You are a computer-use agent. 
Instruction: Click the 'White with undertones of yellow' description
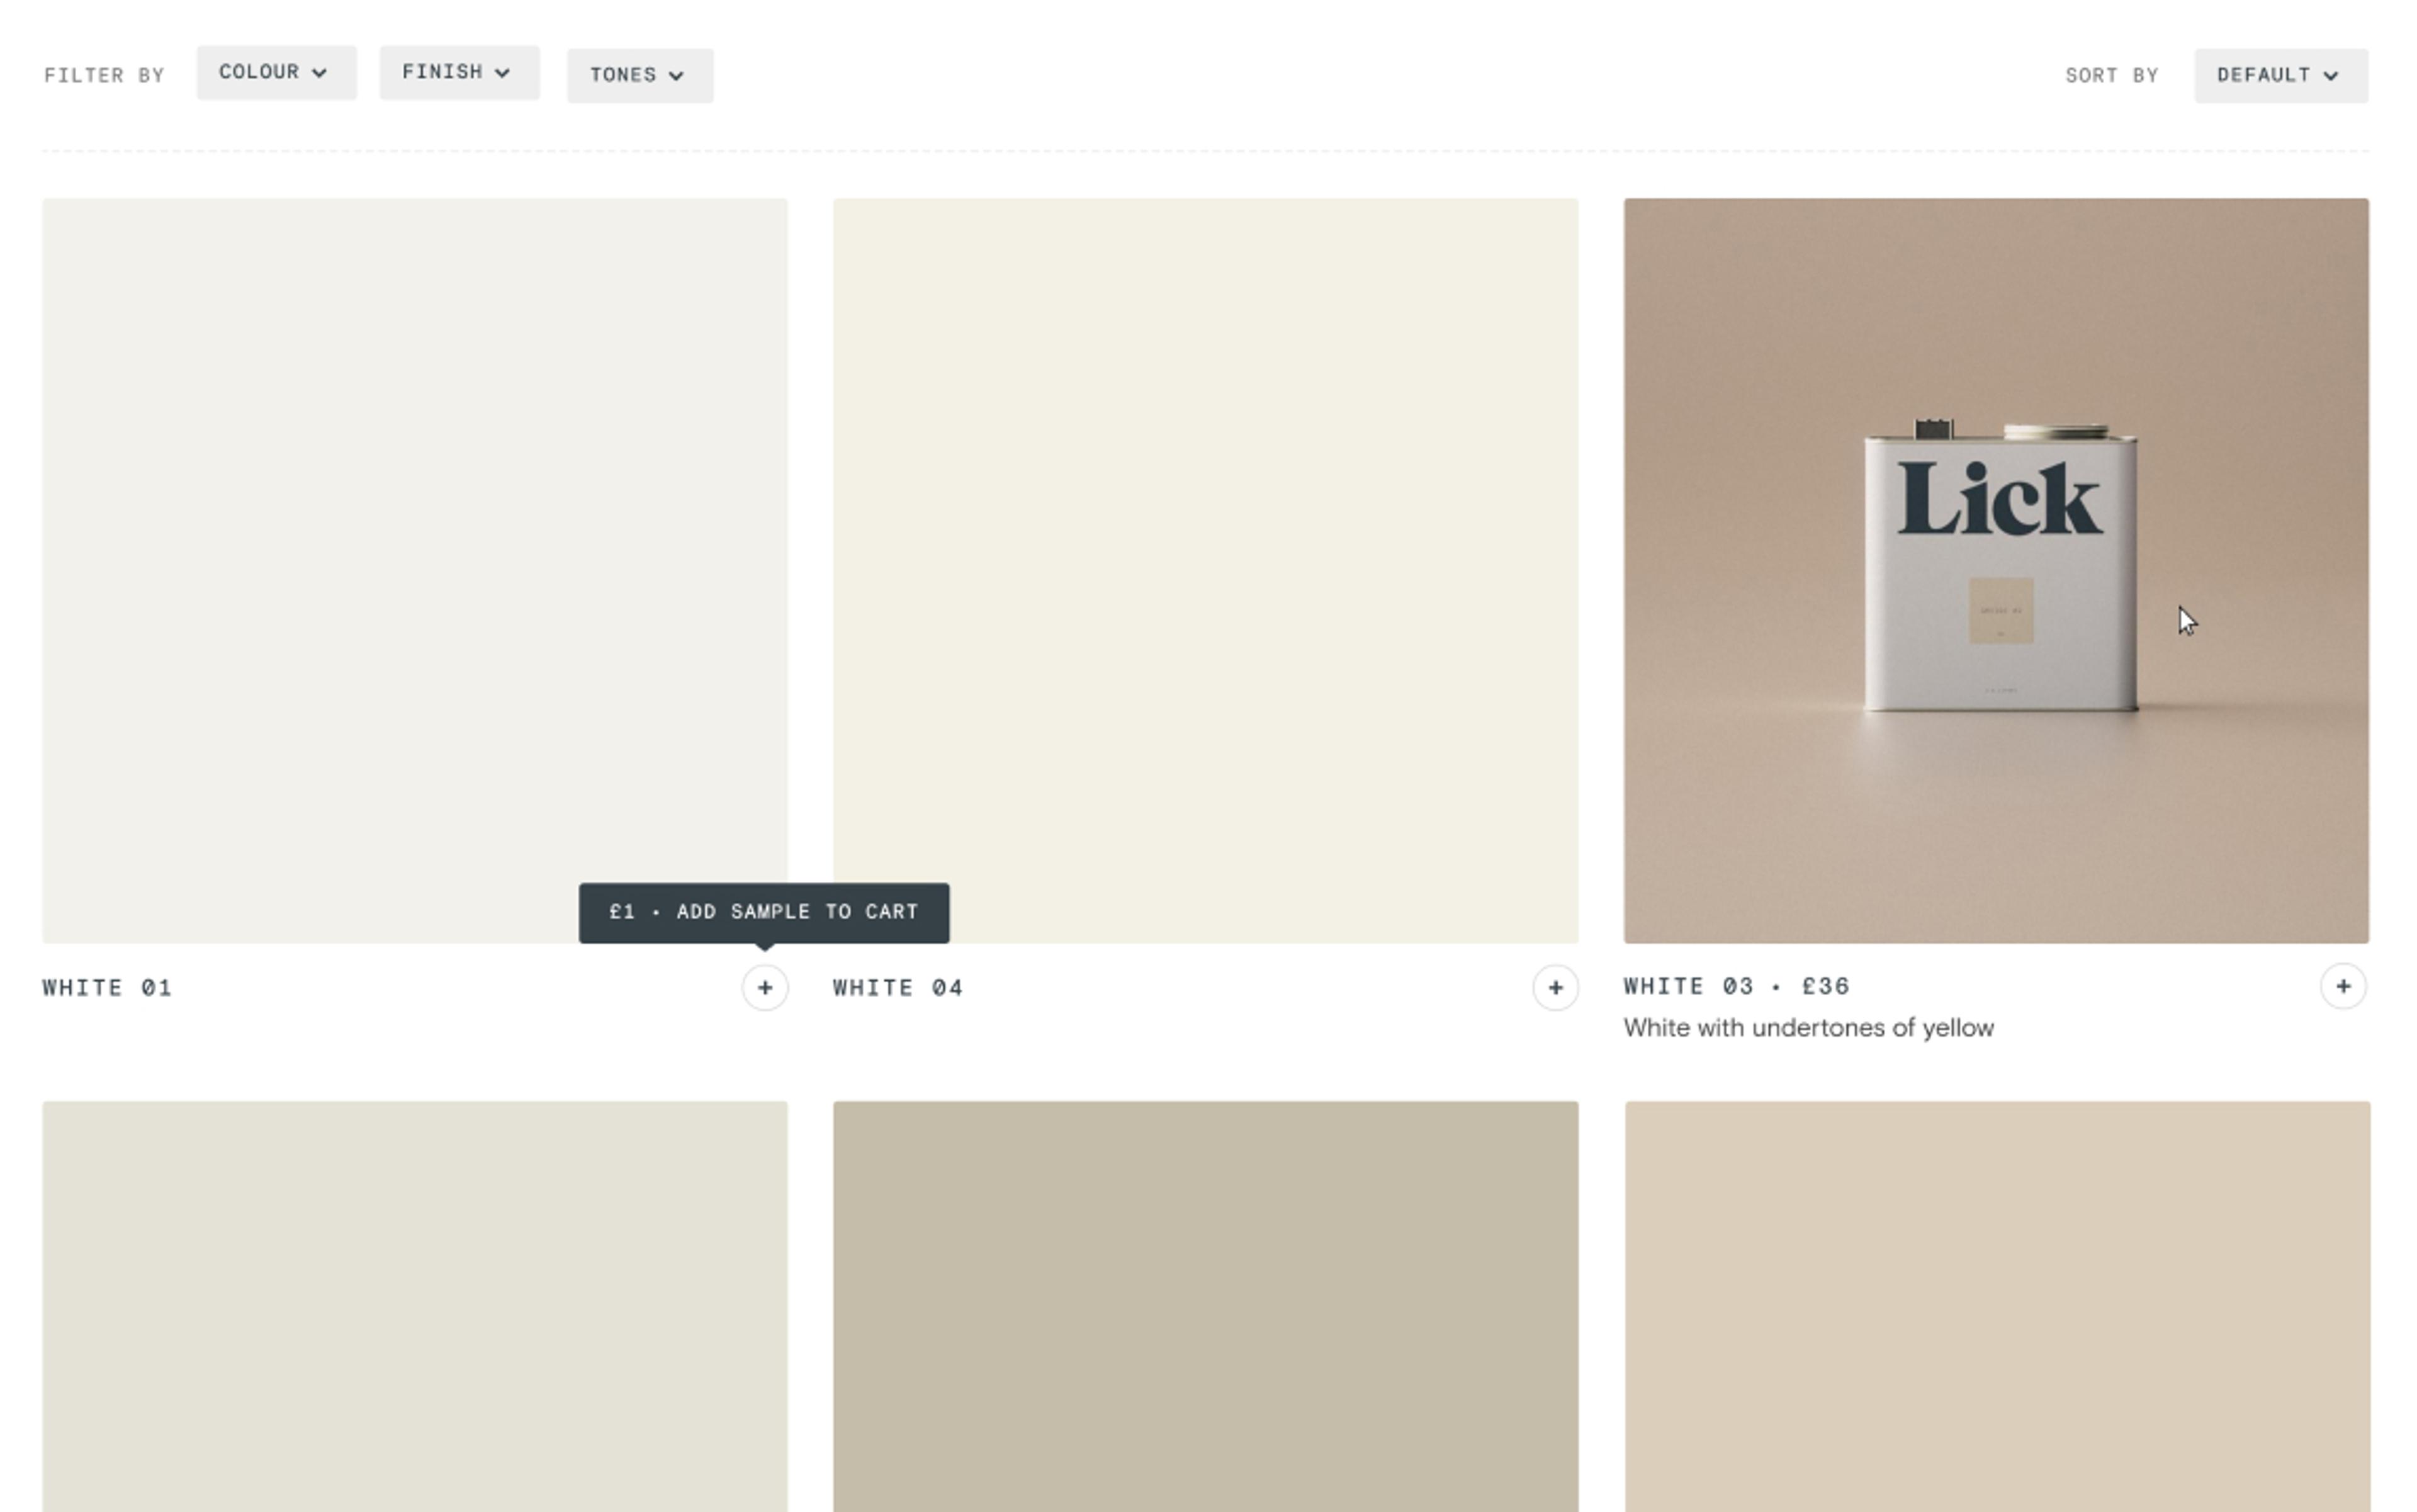[x=1808, y=1028]
